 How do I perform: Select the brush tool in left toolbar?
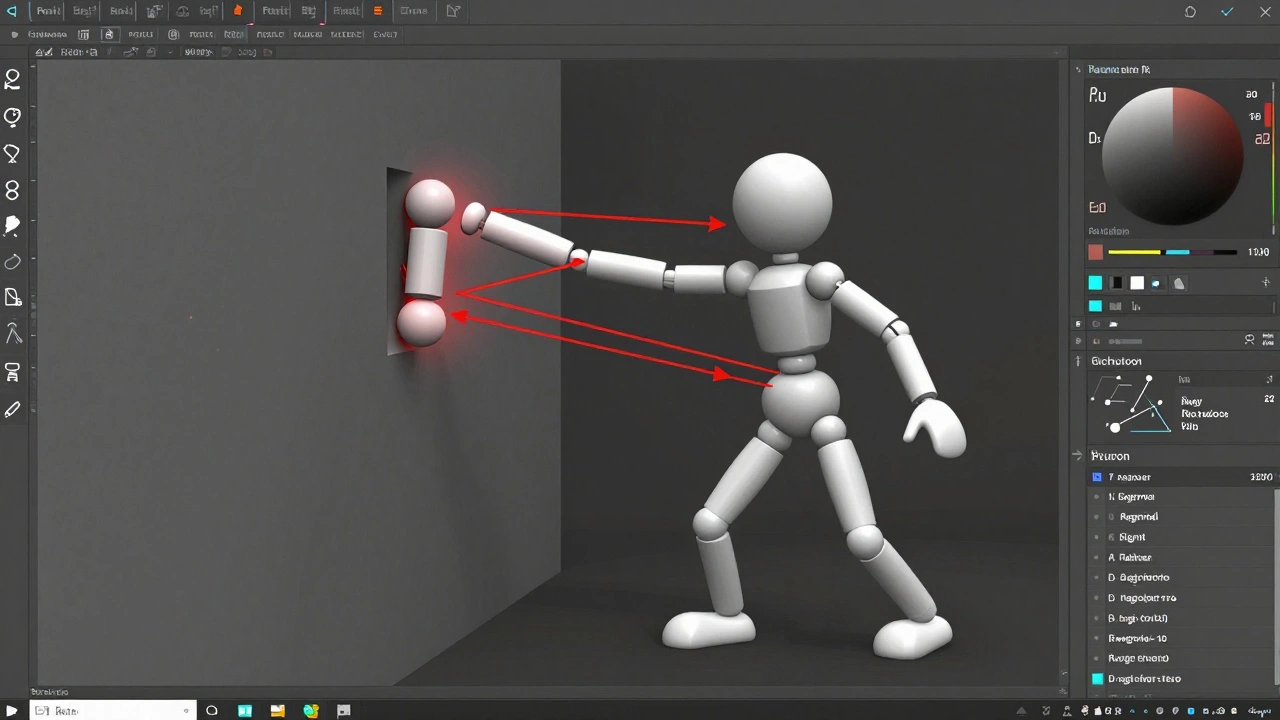point(13,225)
